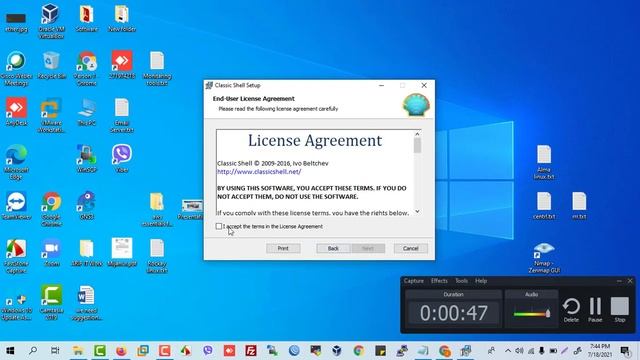640x360 pixels.
Task: Select the Recycle Bin icon
Action: 51,65
